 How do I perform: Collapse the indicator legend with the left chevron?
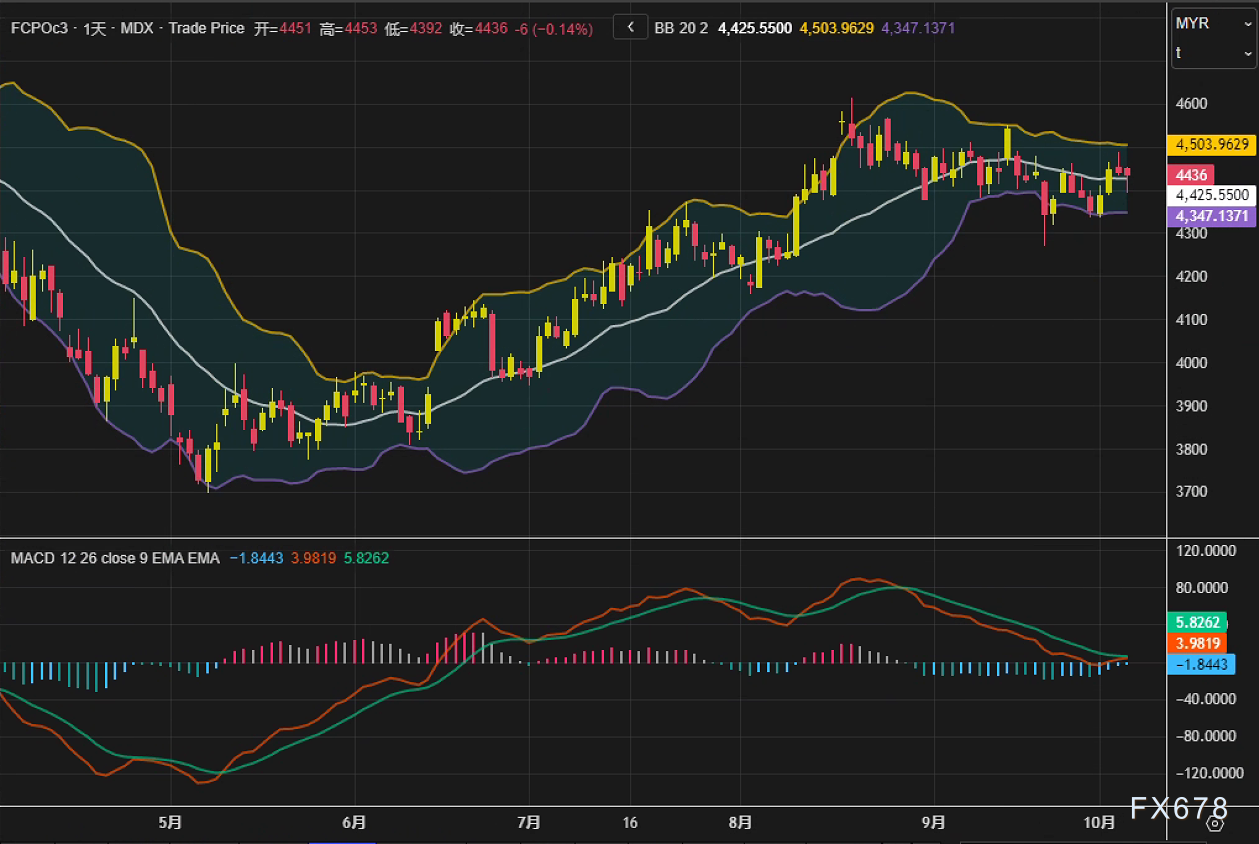coord(630,28)
